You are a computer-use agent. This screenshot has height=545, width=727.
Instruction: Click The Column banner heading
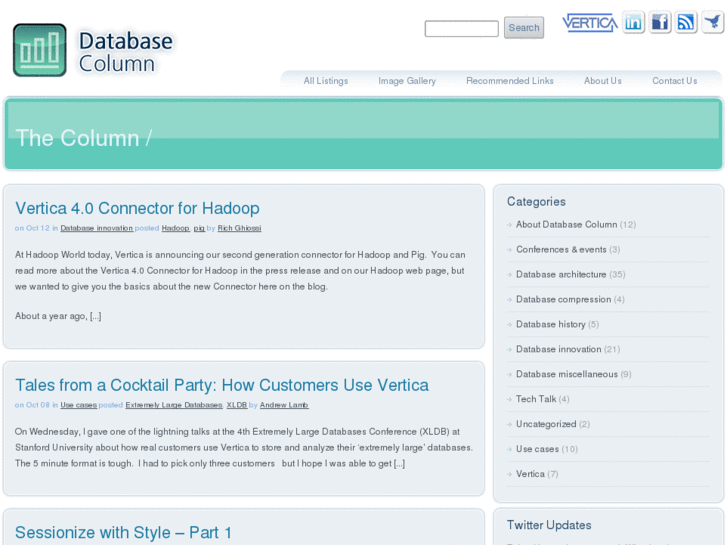(x=83, y=138)
